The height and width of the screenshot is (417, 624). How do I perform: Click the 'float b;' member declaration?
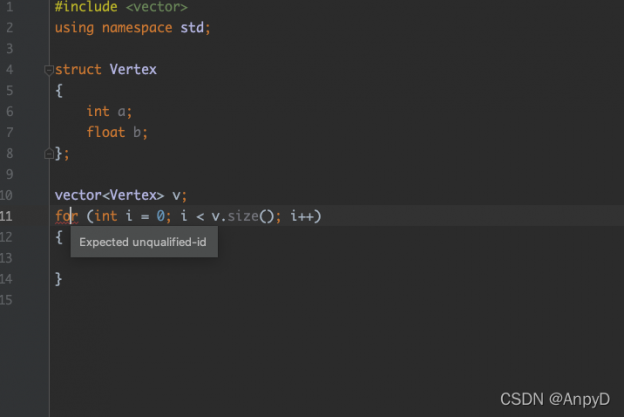click(117, 132)
